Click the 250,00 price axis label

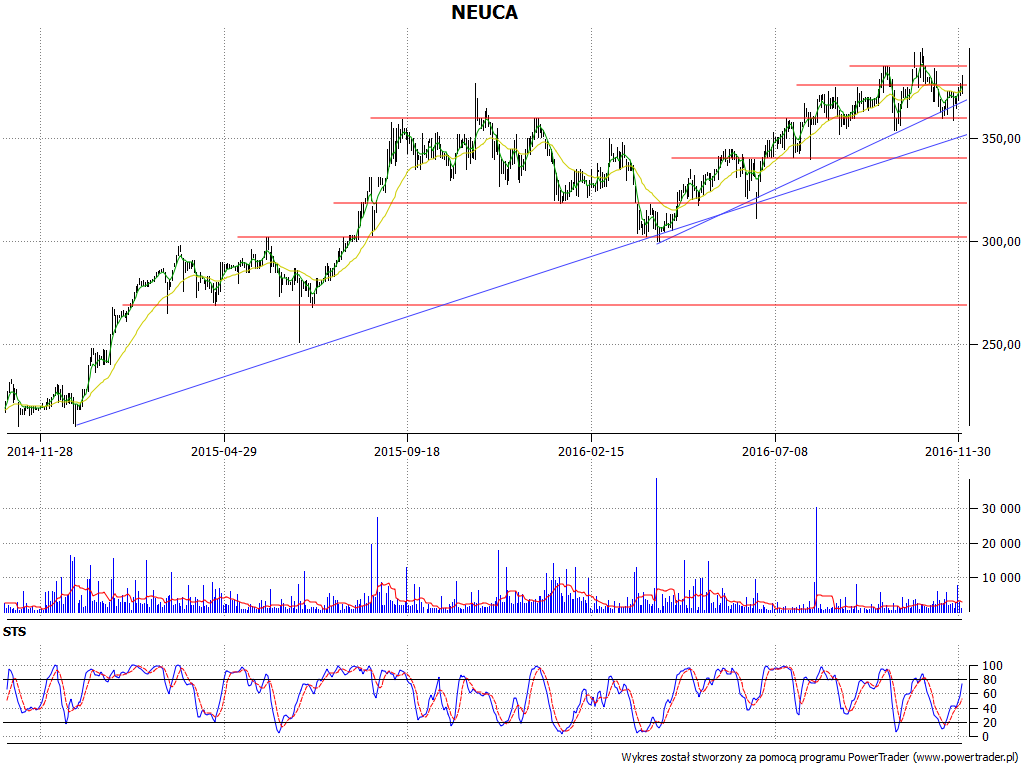tap(999, 345)
